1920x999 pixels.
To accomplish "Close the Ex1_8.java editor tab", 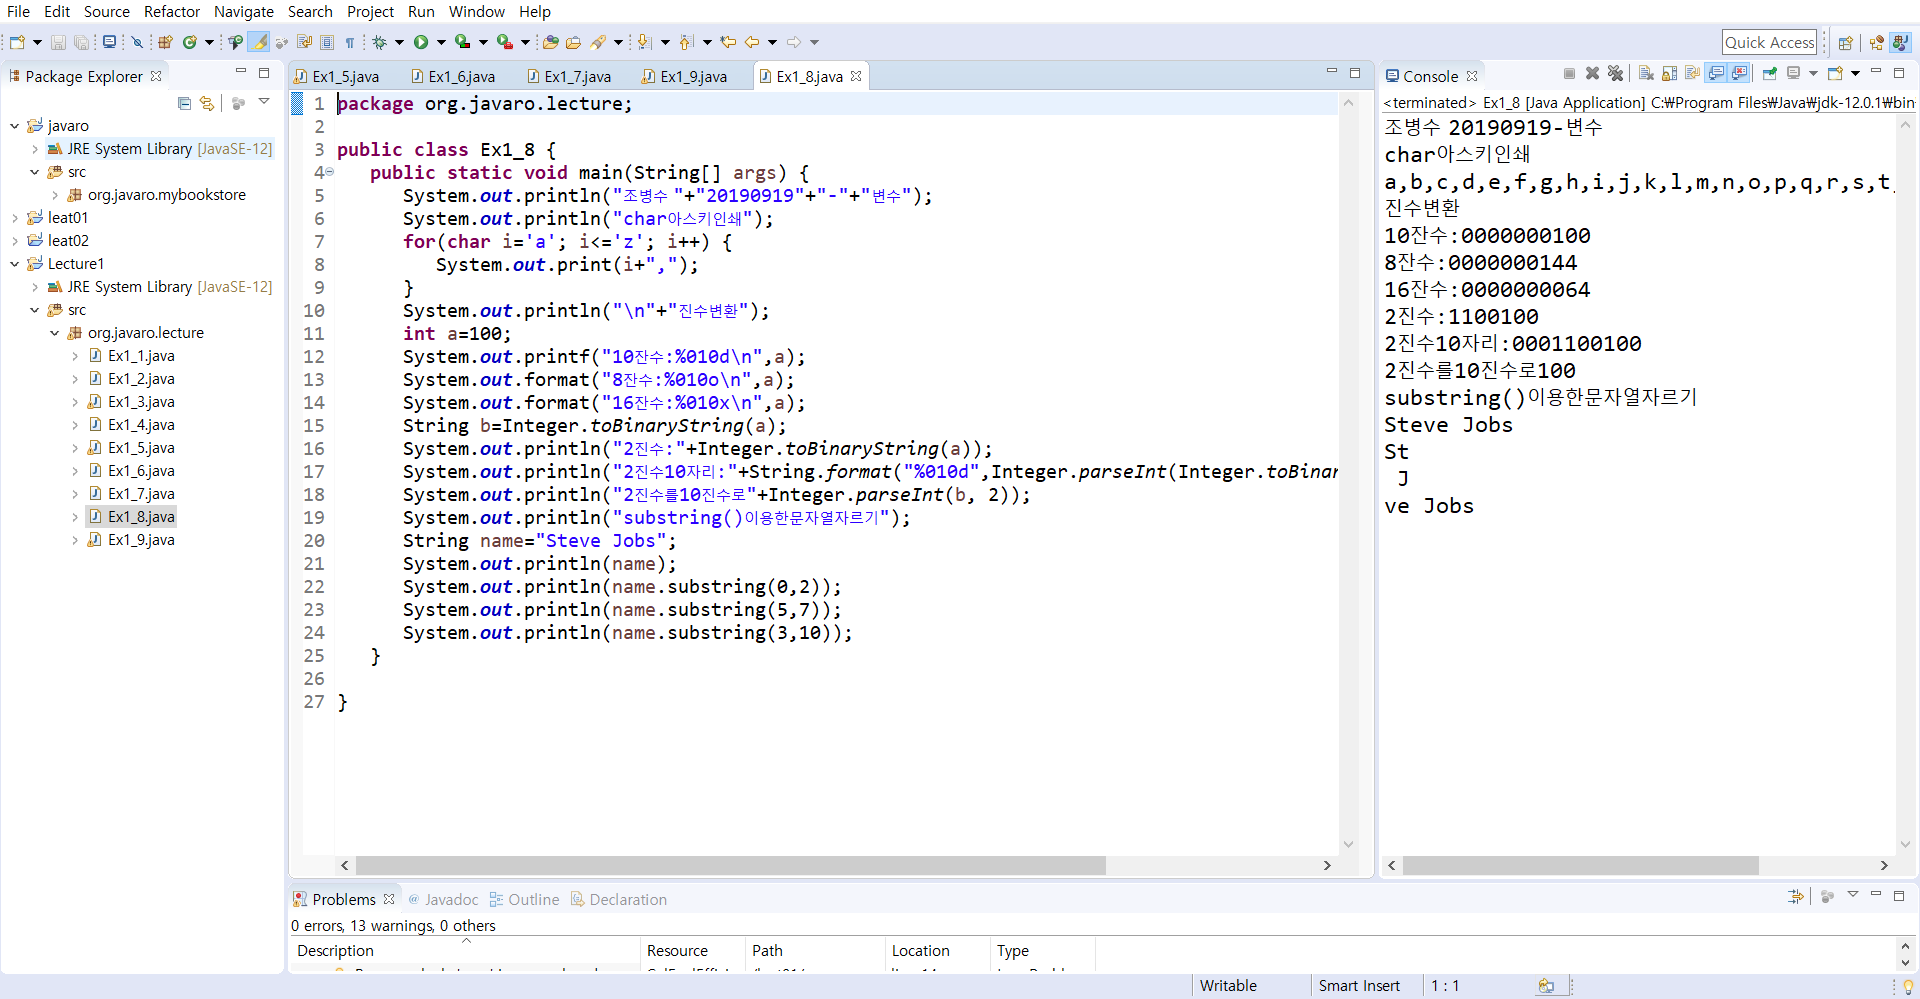I will 856,76.
